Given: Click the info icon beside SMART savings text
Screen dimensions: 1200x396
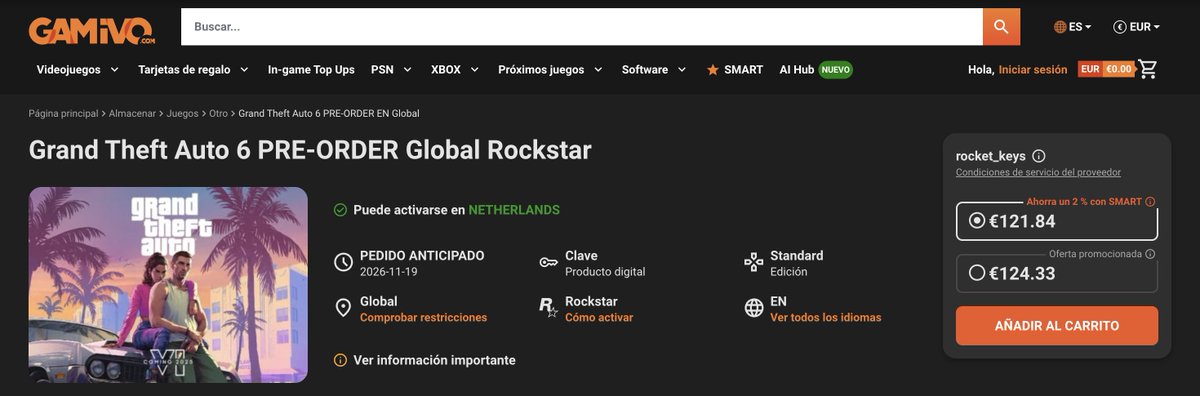Looking at the screenshot, I should [x=1150, y=202].
